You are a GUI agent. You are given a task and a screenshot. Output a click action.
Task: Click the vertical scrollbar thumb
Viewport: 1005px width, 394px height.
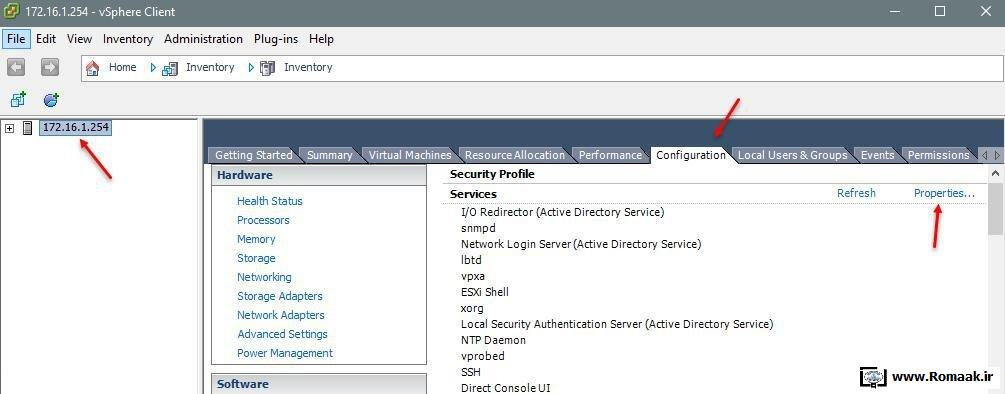point(995,208)
